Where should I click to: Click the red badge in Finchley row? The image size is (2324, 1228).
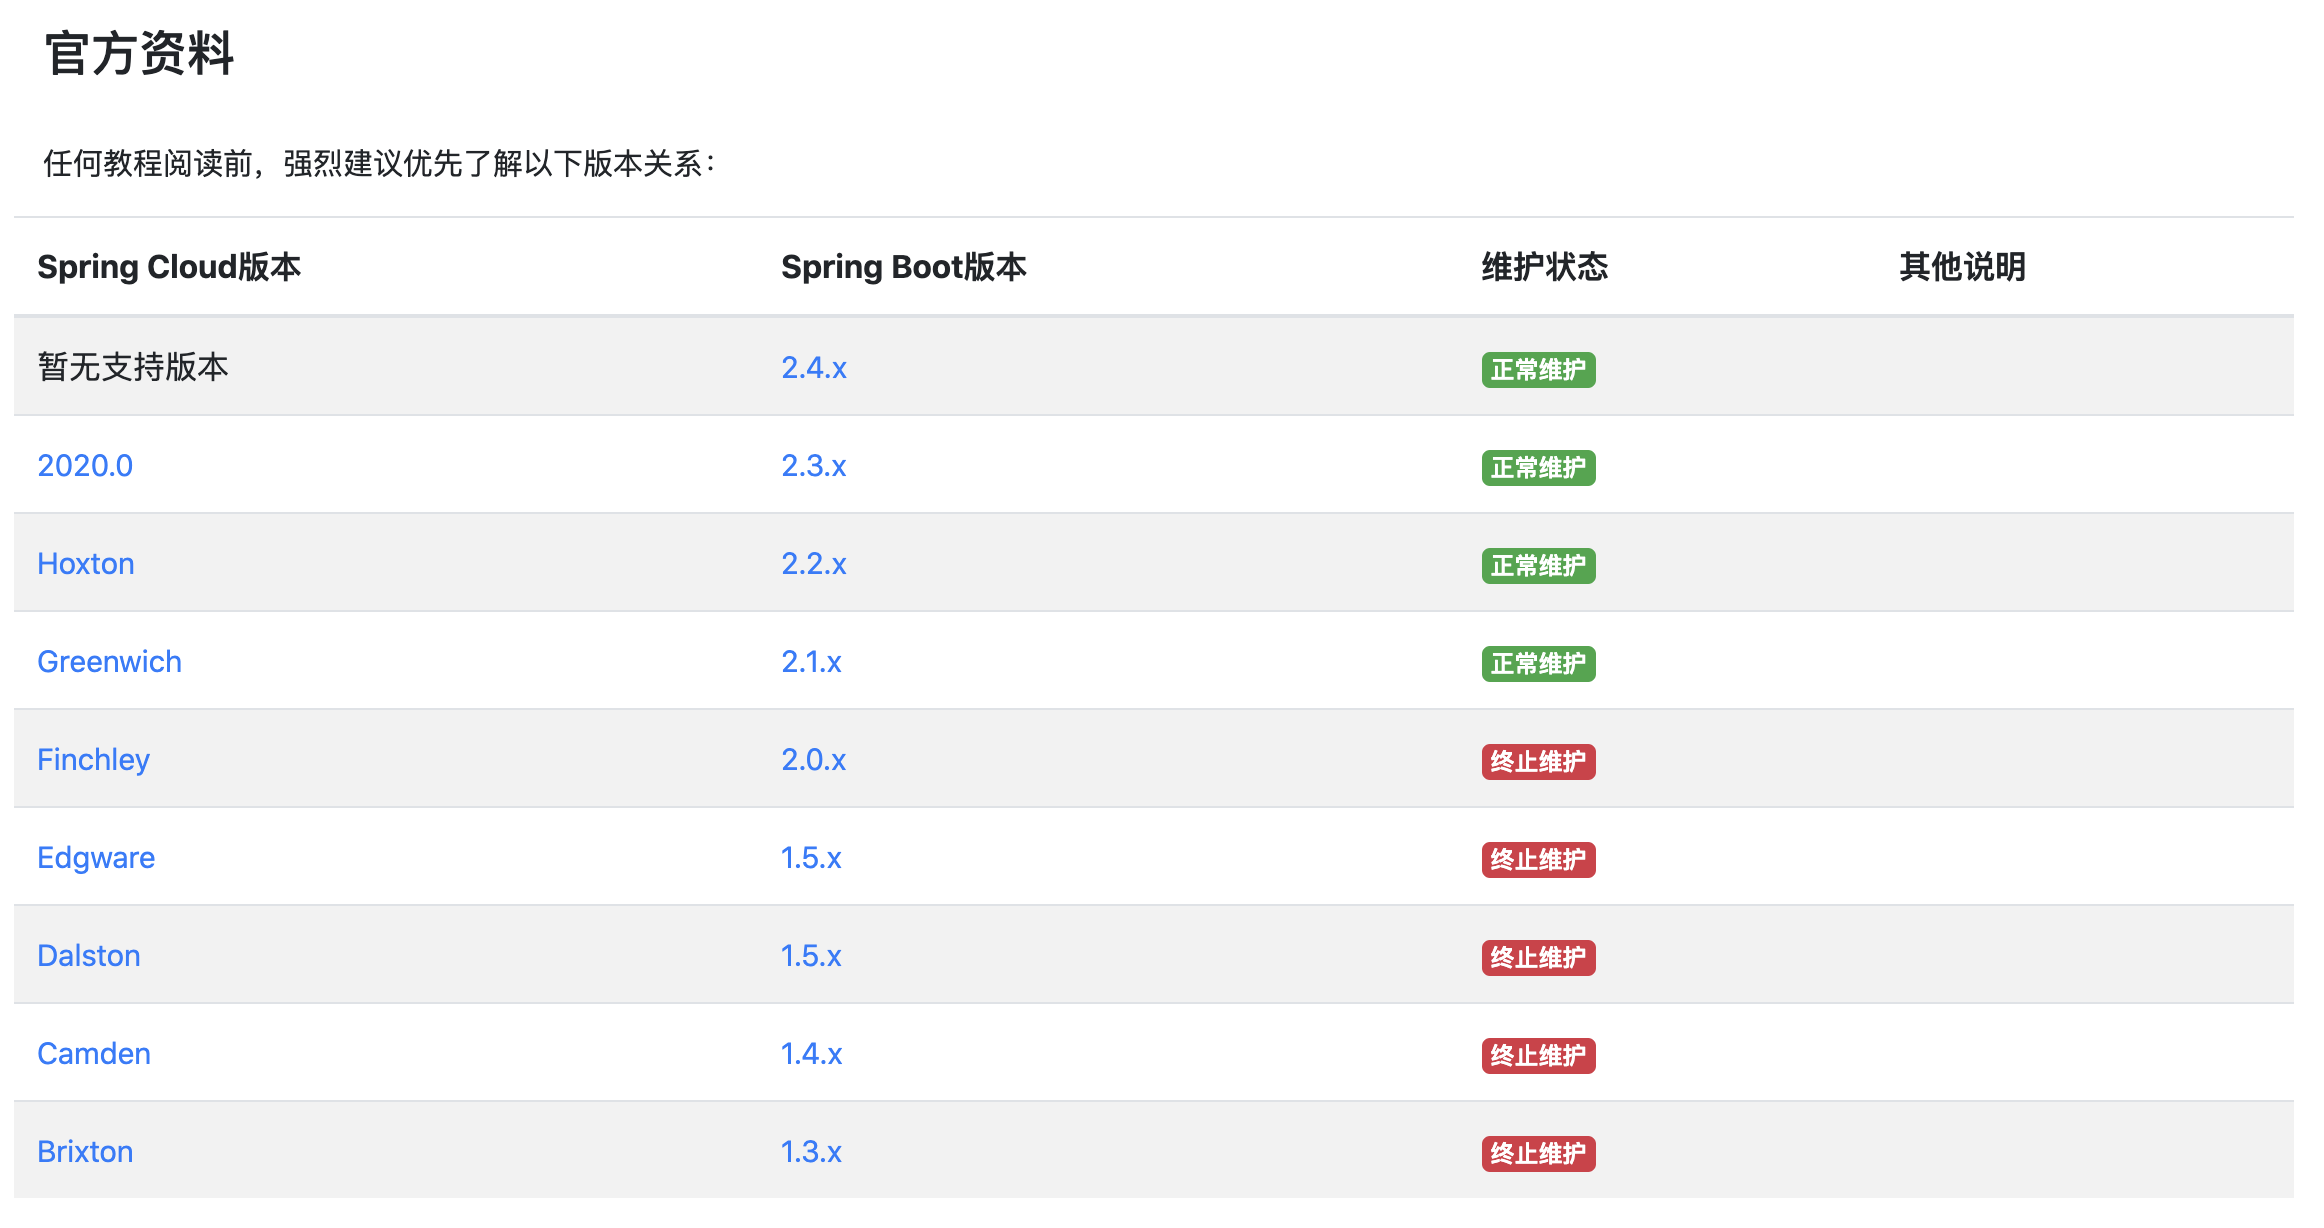coord(1538,762)
